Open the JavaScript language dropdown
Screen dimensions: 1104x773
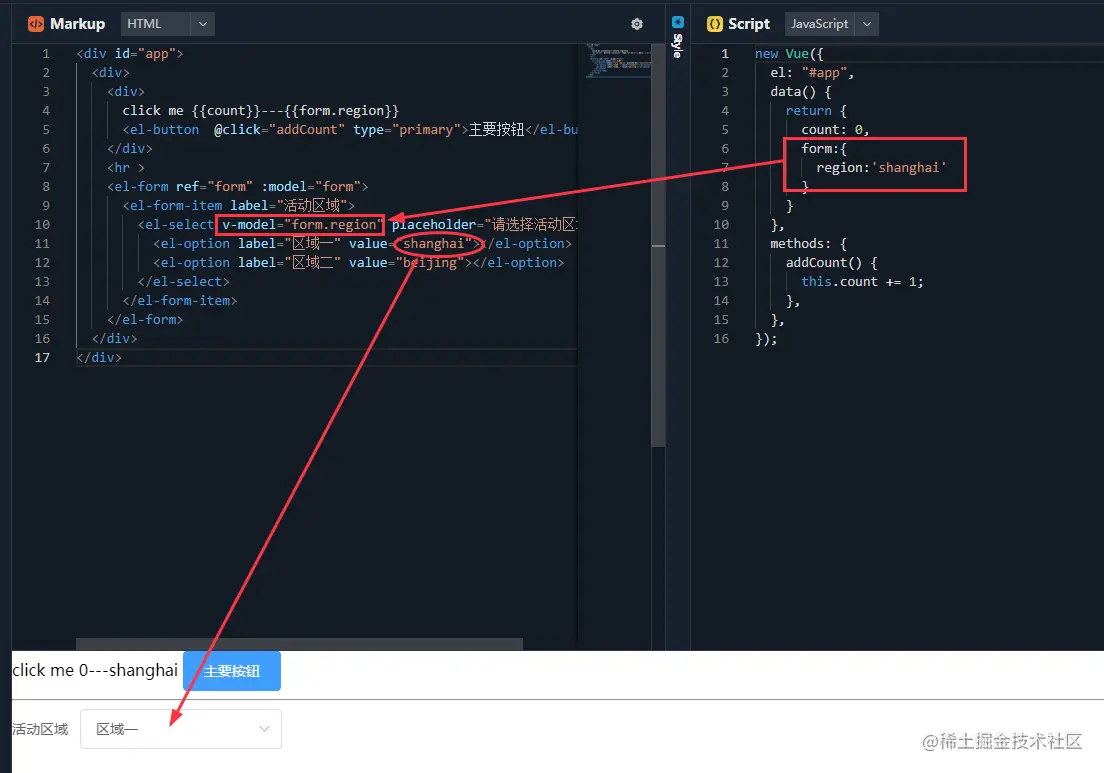tap(832, 24)
